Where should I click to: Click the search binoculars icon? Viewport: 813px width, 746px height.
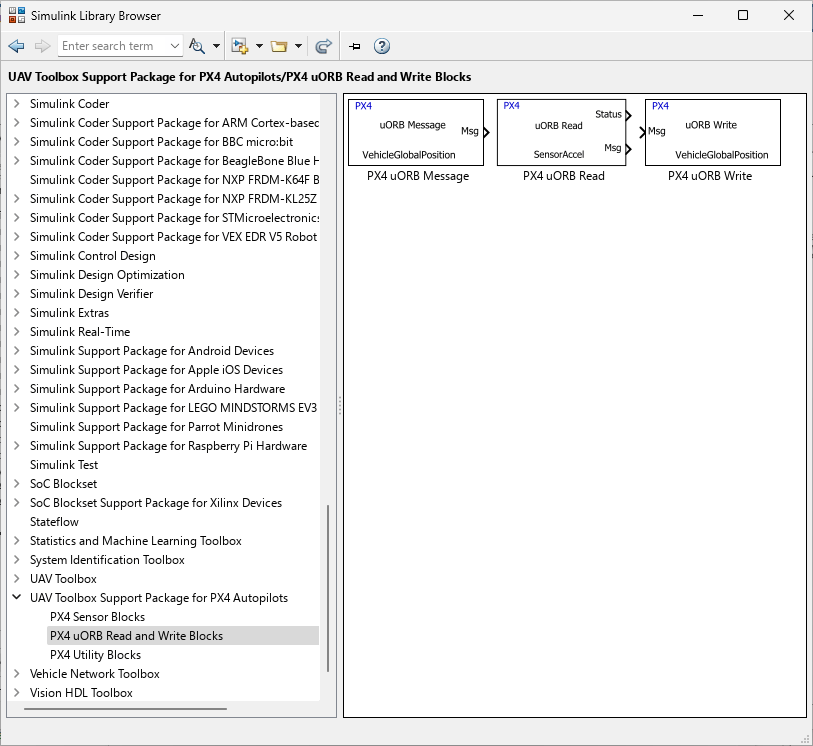click(x=197, y=46)
